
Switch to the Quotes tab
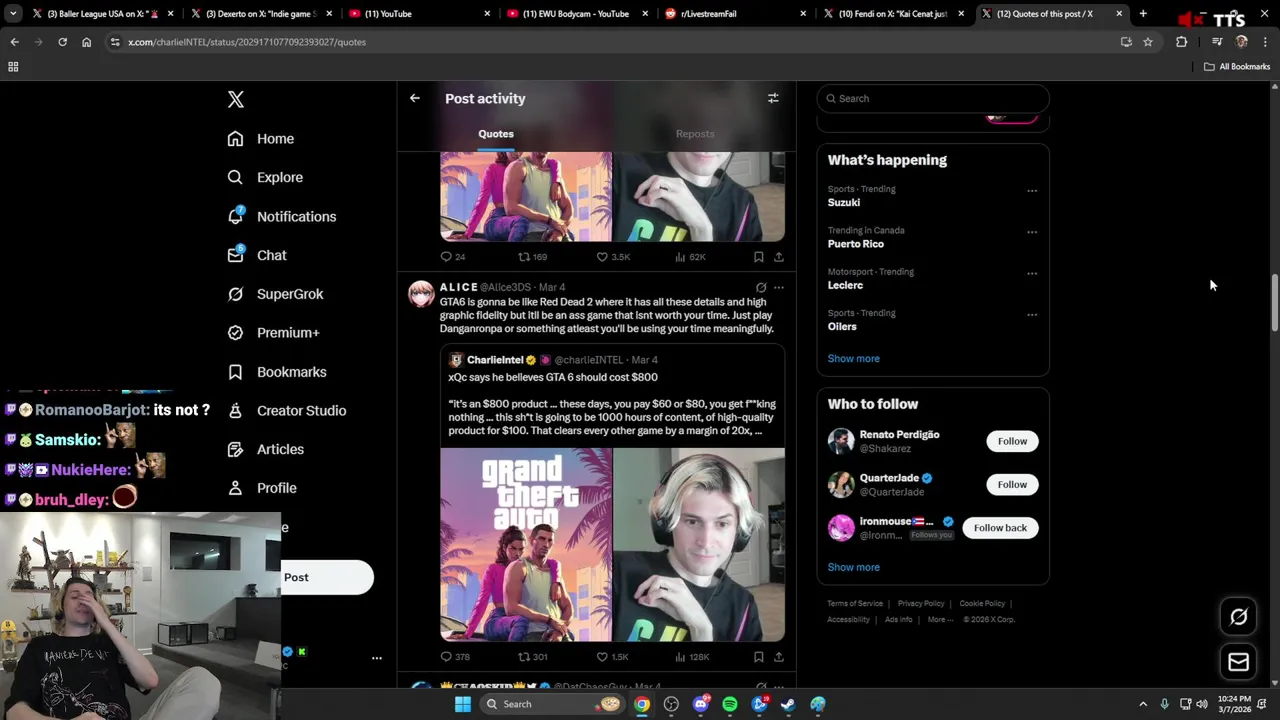[x=496, y=134]
